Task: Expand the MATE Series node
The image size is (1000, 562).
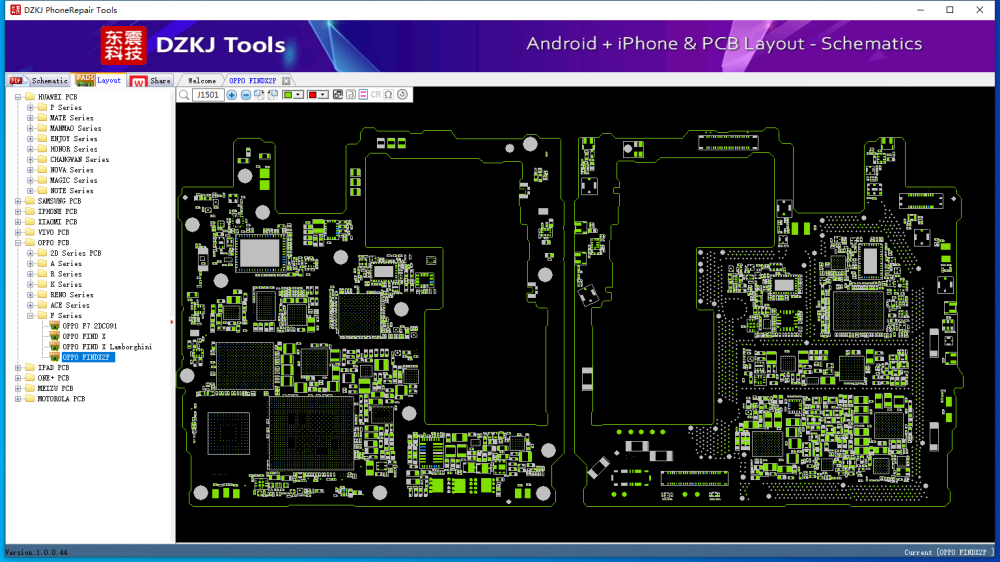Action: point(31,118)
